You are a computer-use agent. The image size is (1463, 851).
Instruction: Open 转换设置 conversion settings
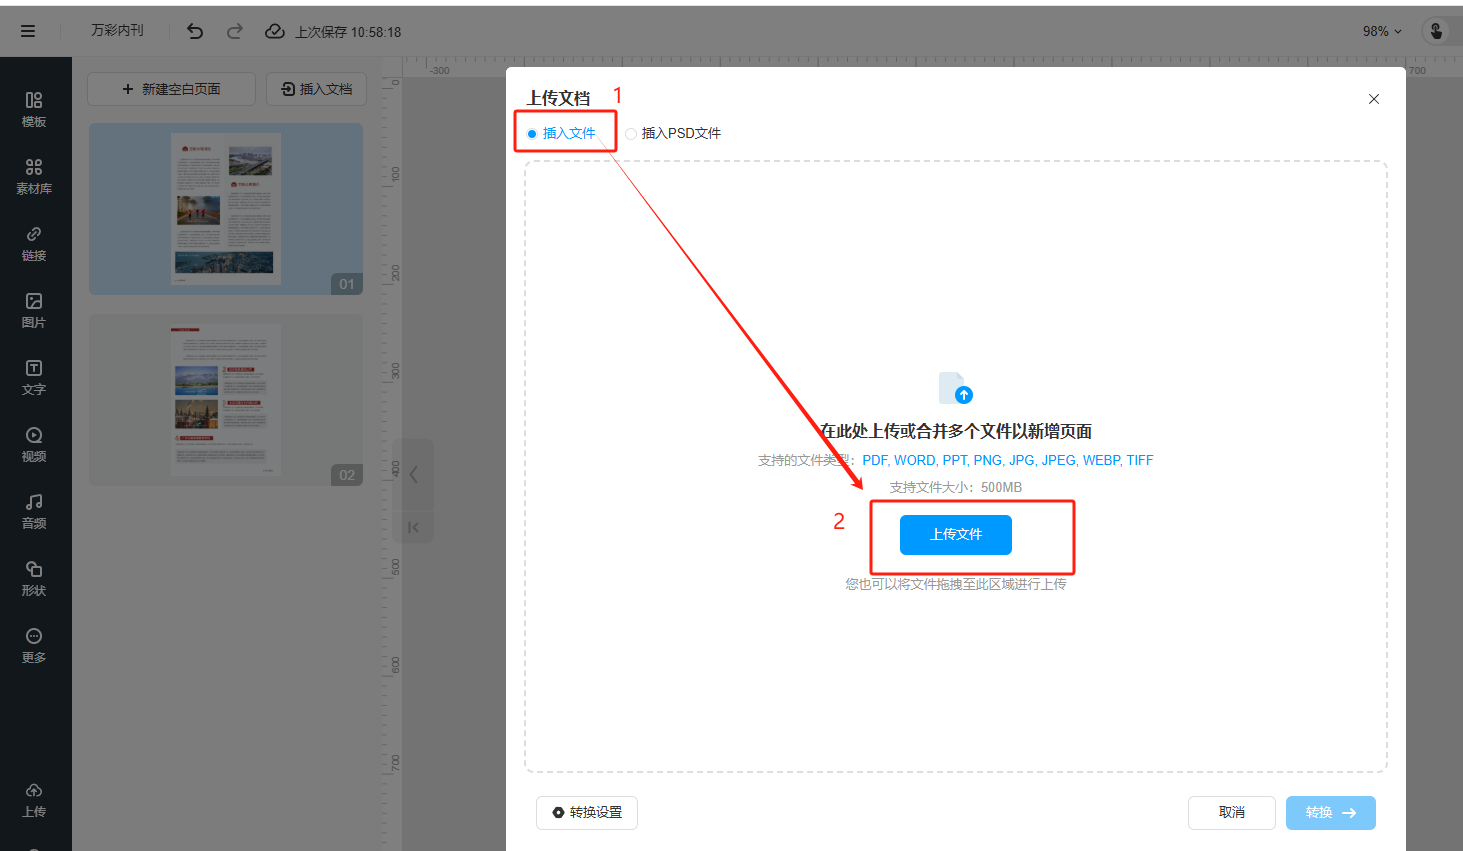pyautogui.click(x=587, y=813)
